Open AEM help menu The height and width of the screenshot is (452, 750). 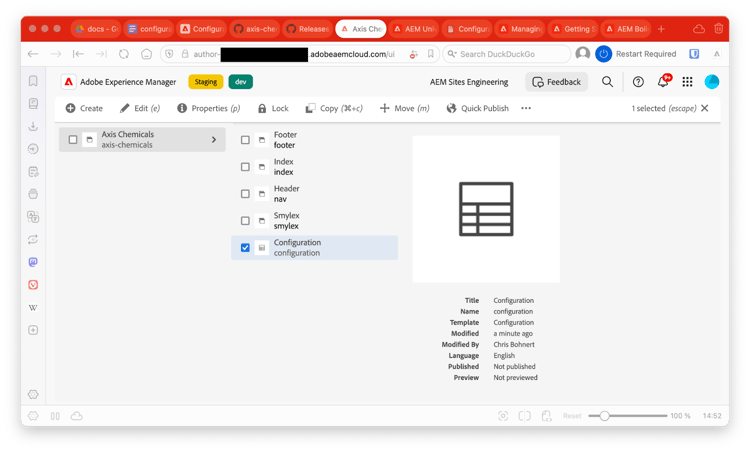pos(638,82)
